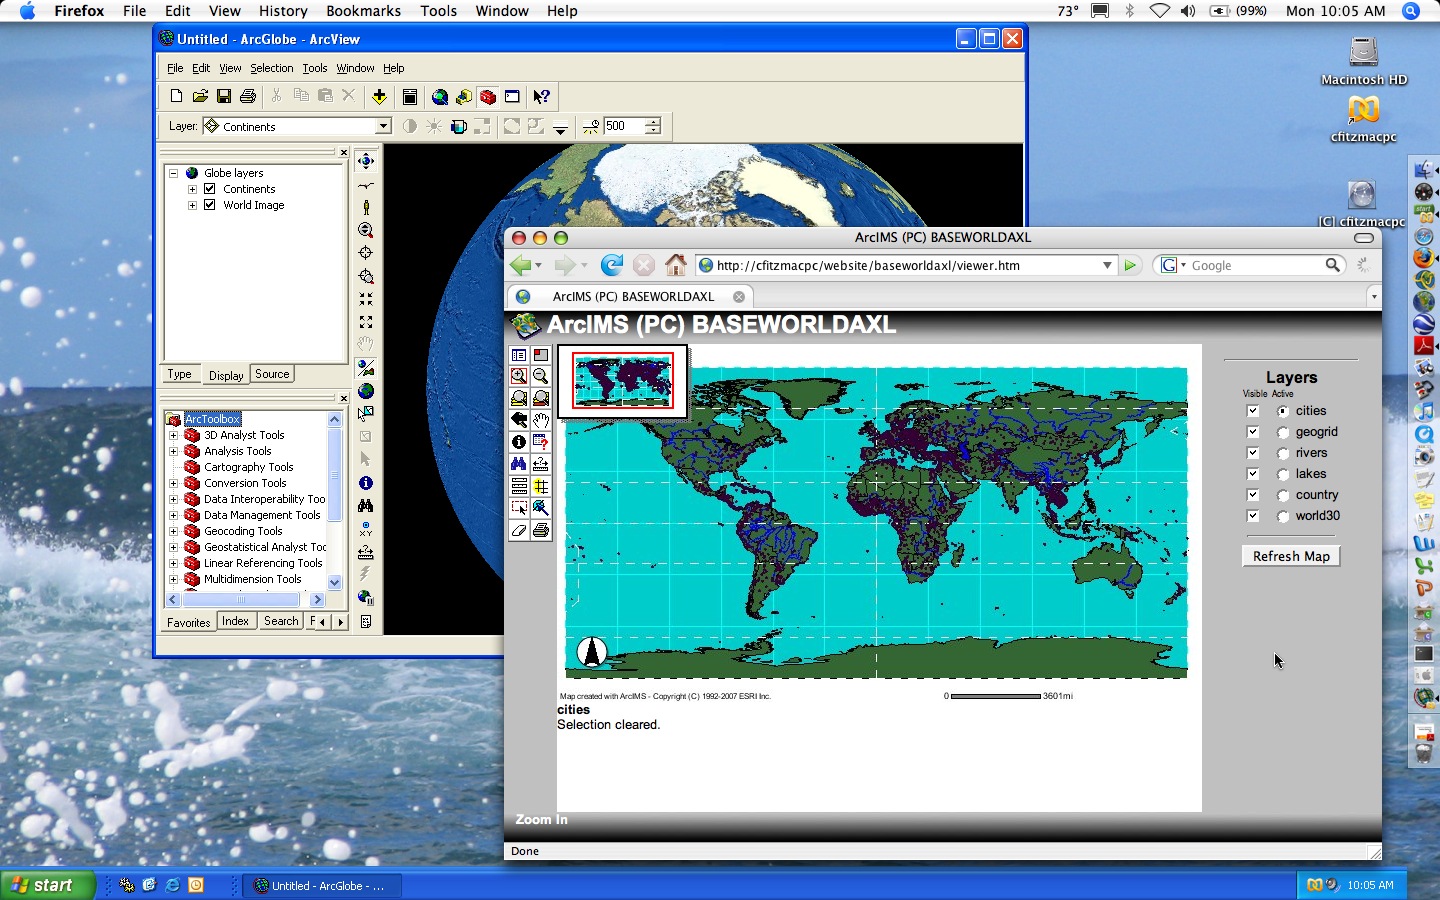This screenshot has height=900, width=1440.
Task: Open the search engine dropdown in Firefox
Action: coord(1173,265)
